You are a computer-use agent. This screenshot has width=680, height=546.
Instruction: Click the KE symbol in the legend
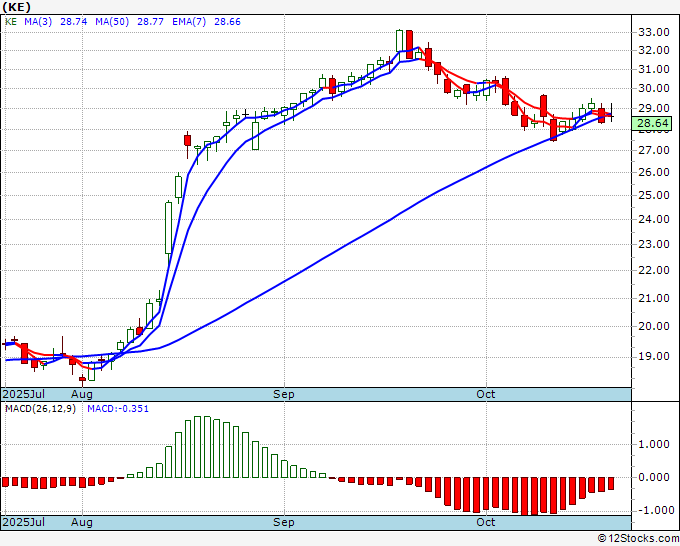pyautogui.click(x=11, y=22)
